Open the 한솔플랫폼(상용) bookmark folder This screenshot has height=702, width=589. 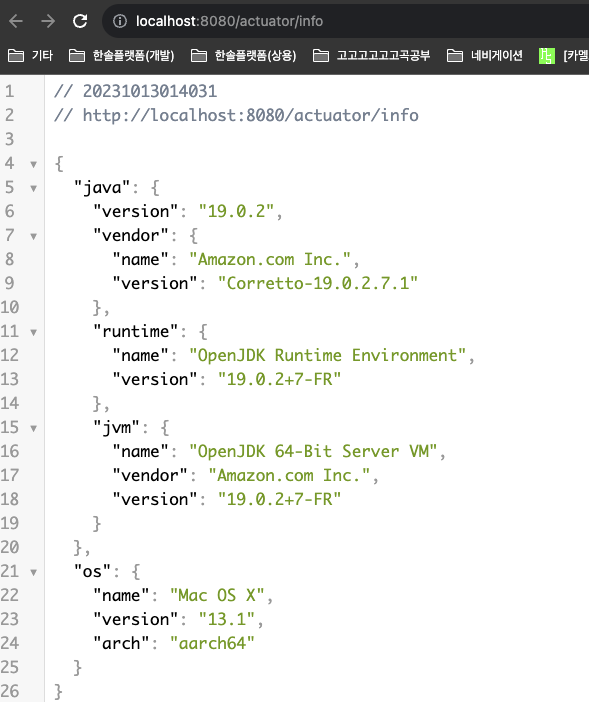point(243,56)
